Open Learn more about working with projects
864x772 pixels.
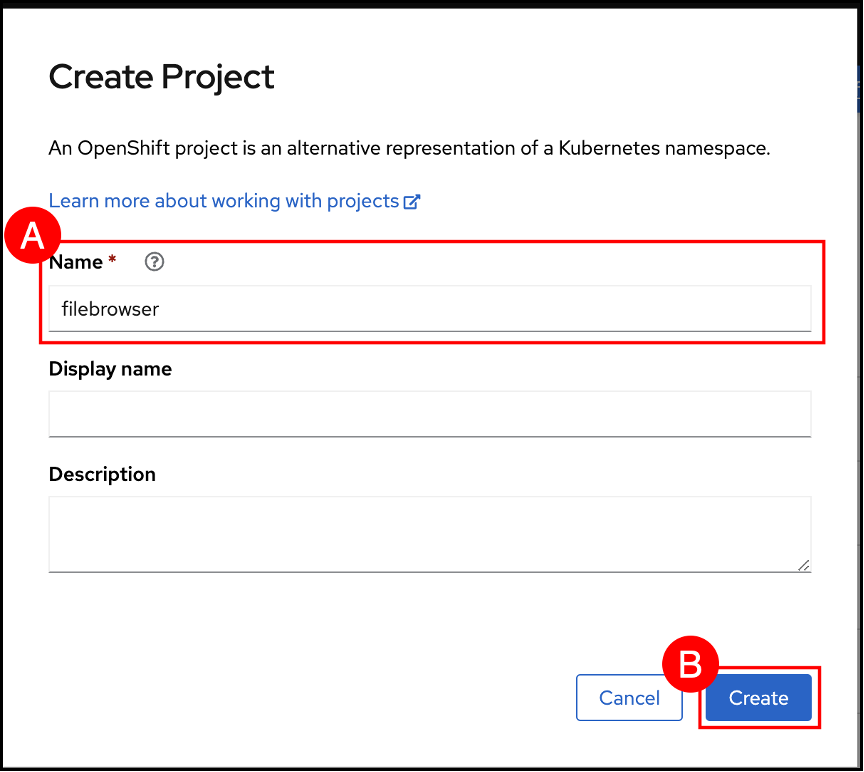click(224, 201)
